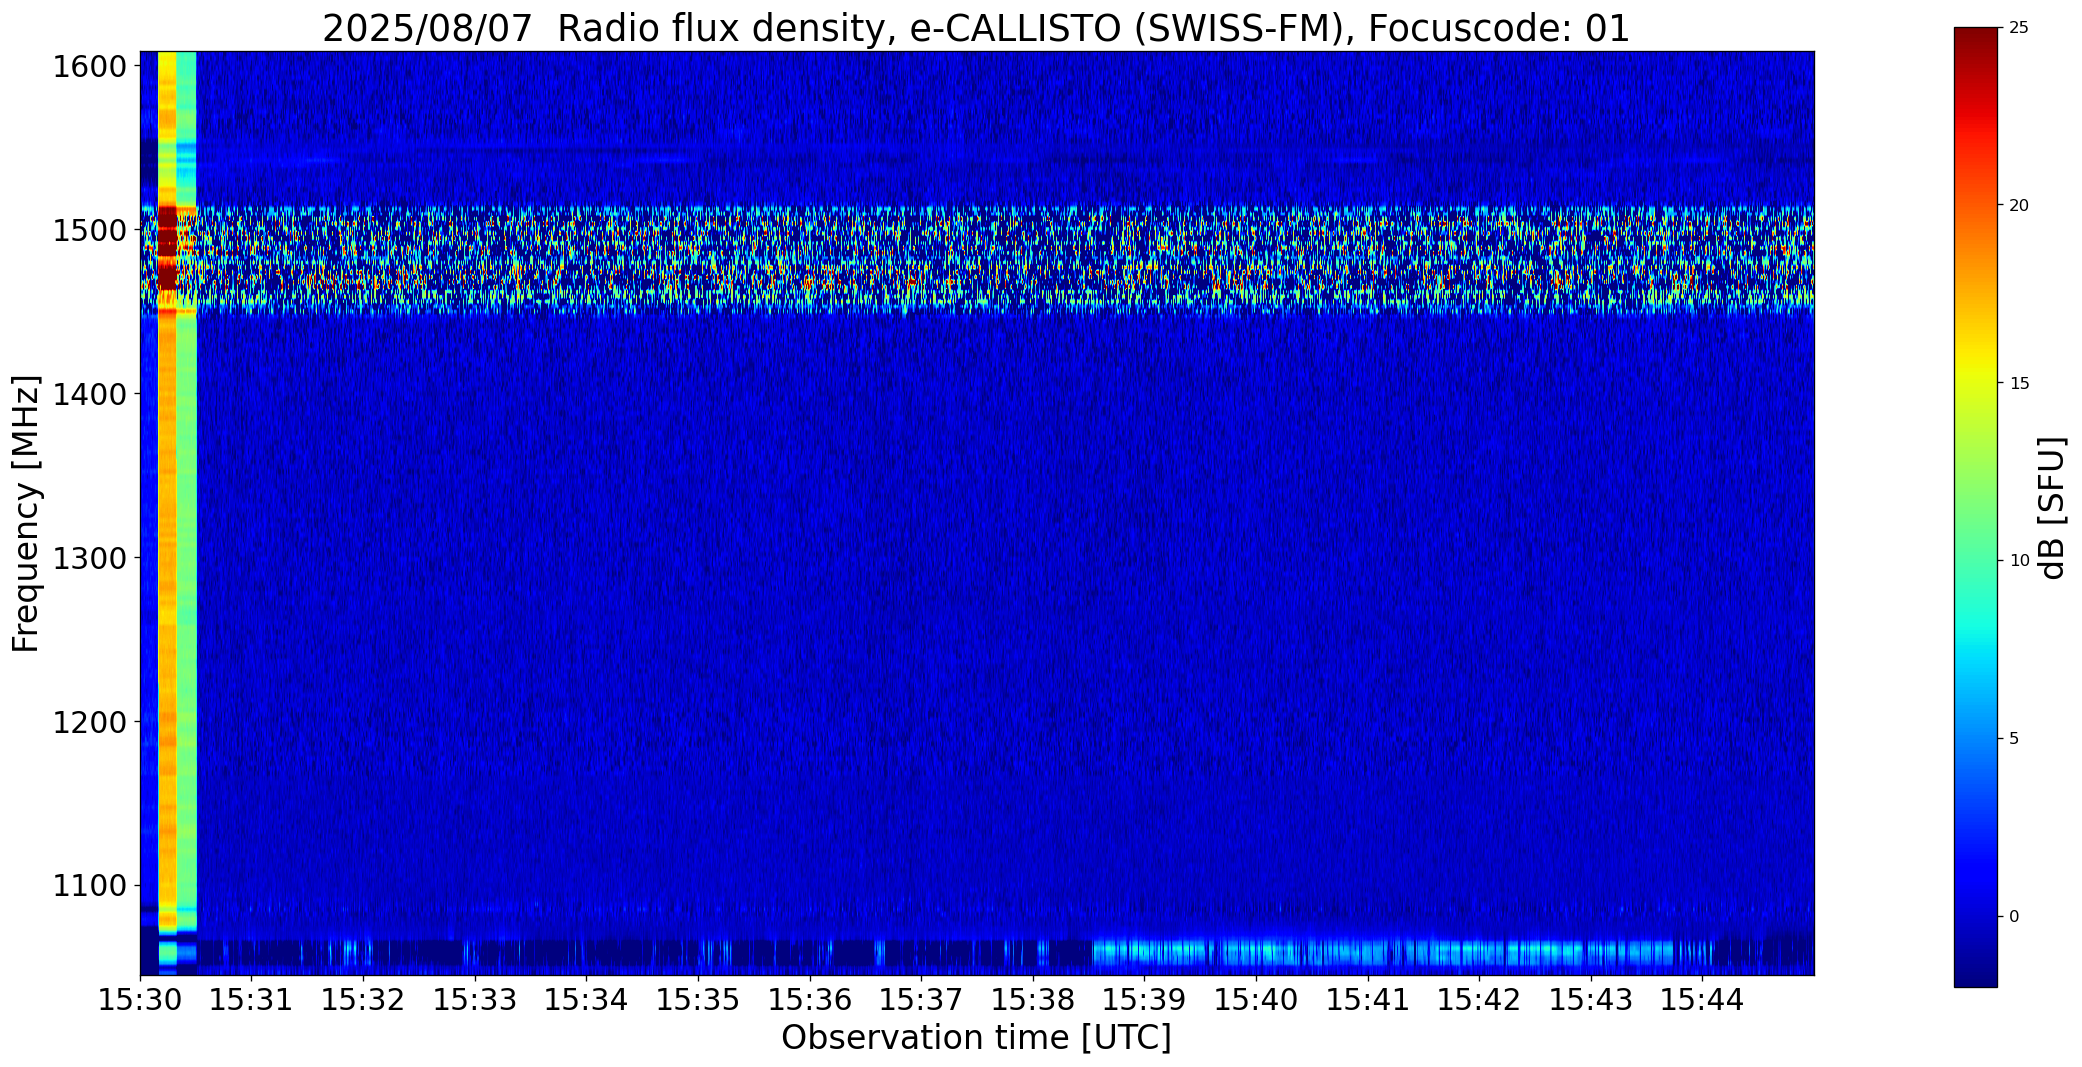Click the 15:36 time tick label
This screenshot has width=2082, height=1067.
pyautogui.click(x=810, y=1000)
